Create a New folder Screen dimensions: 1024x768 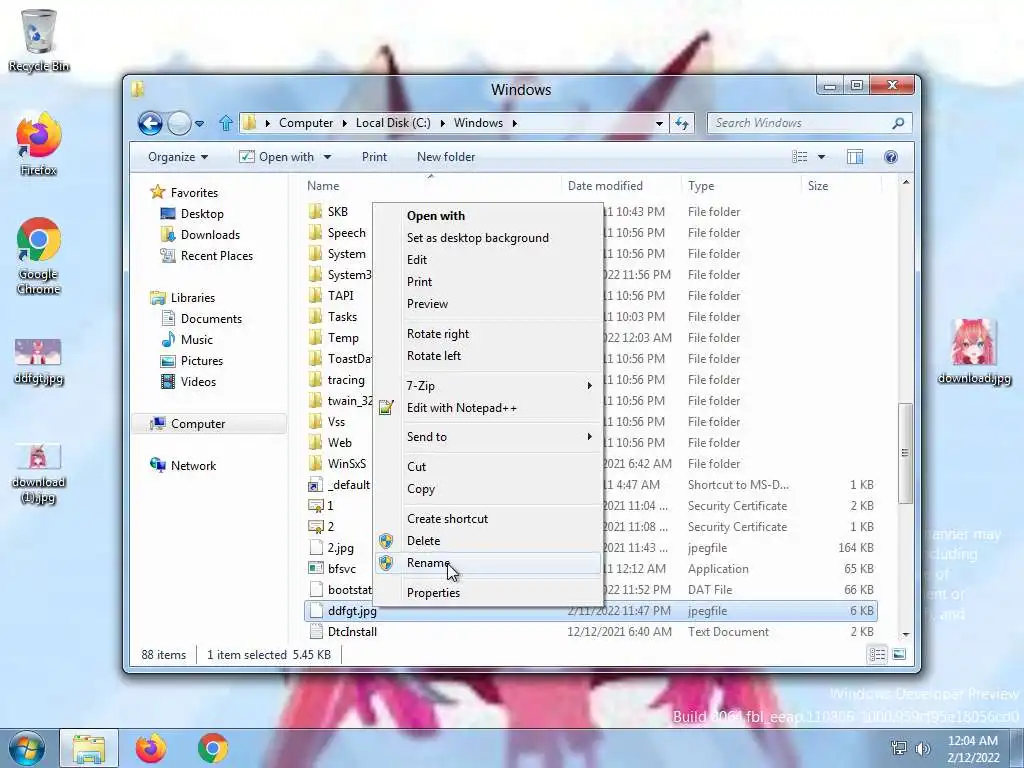pyautogui.click(x=446, y=157)
